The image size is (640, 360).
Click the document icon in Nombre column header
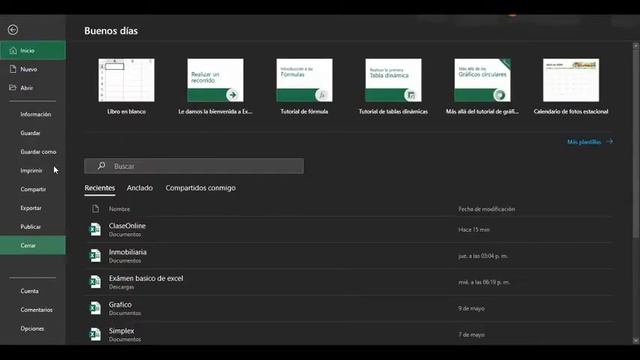point(96,209)
